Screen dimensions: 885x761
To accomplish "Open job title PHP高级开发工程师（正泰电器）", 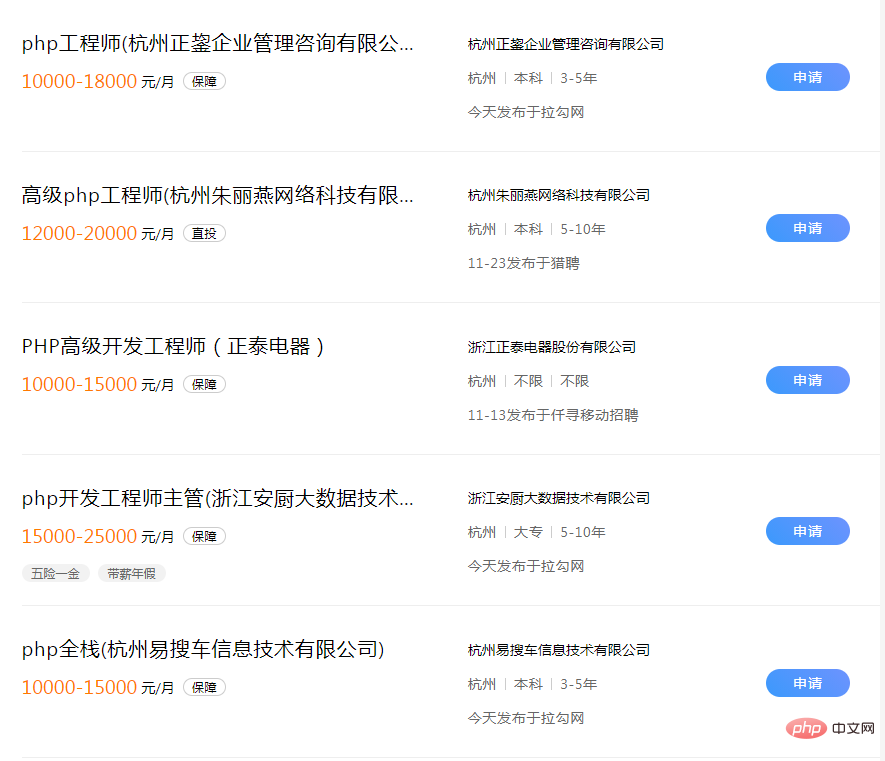I will pos(173,347).
